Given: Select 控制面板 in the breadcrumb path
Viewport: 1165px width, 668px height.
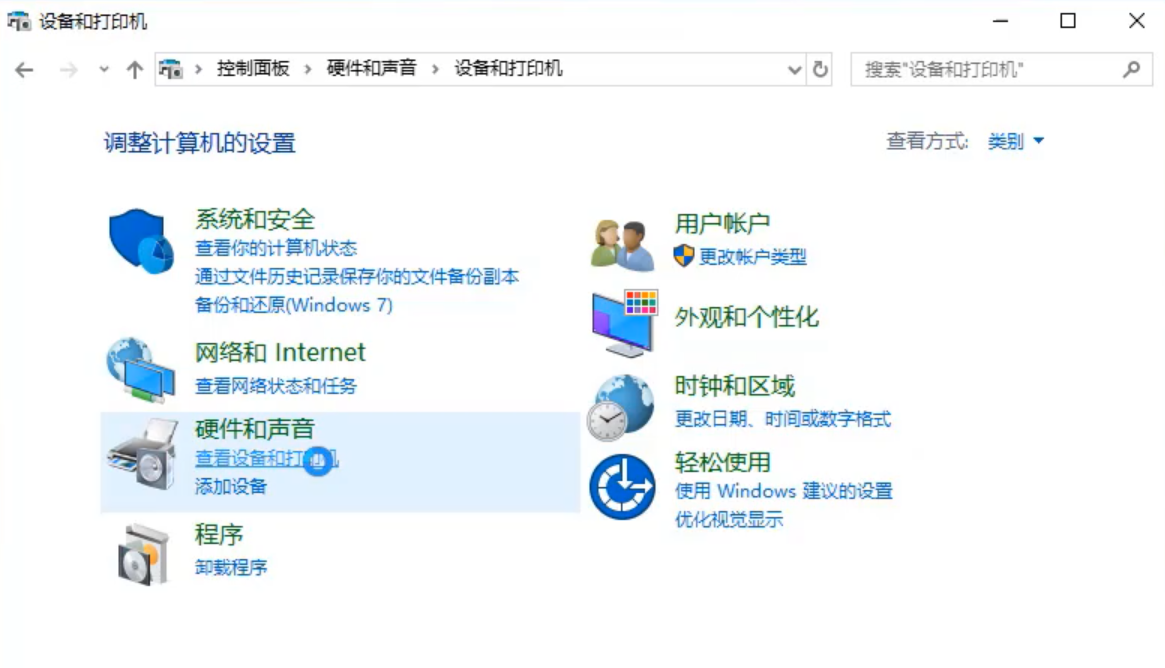Looking at the screenshot, I should (x=253, y=69).
